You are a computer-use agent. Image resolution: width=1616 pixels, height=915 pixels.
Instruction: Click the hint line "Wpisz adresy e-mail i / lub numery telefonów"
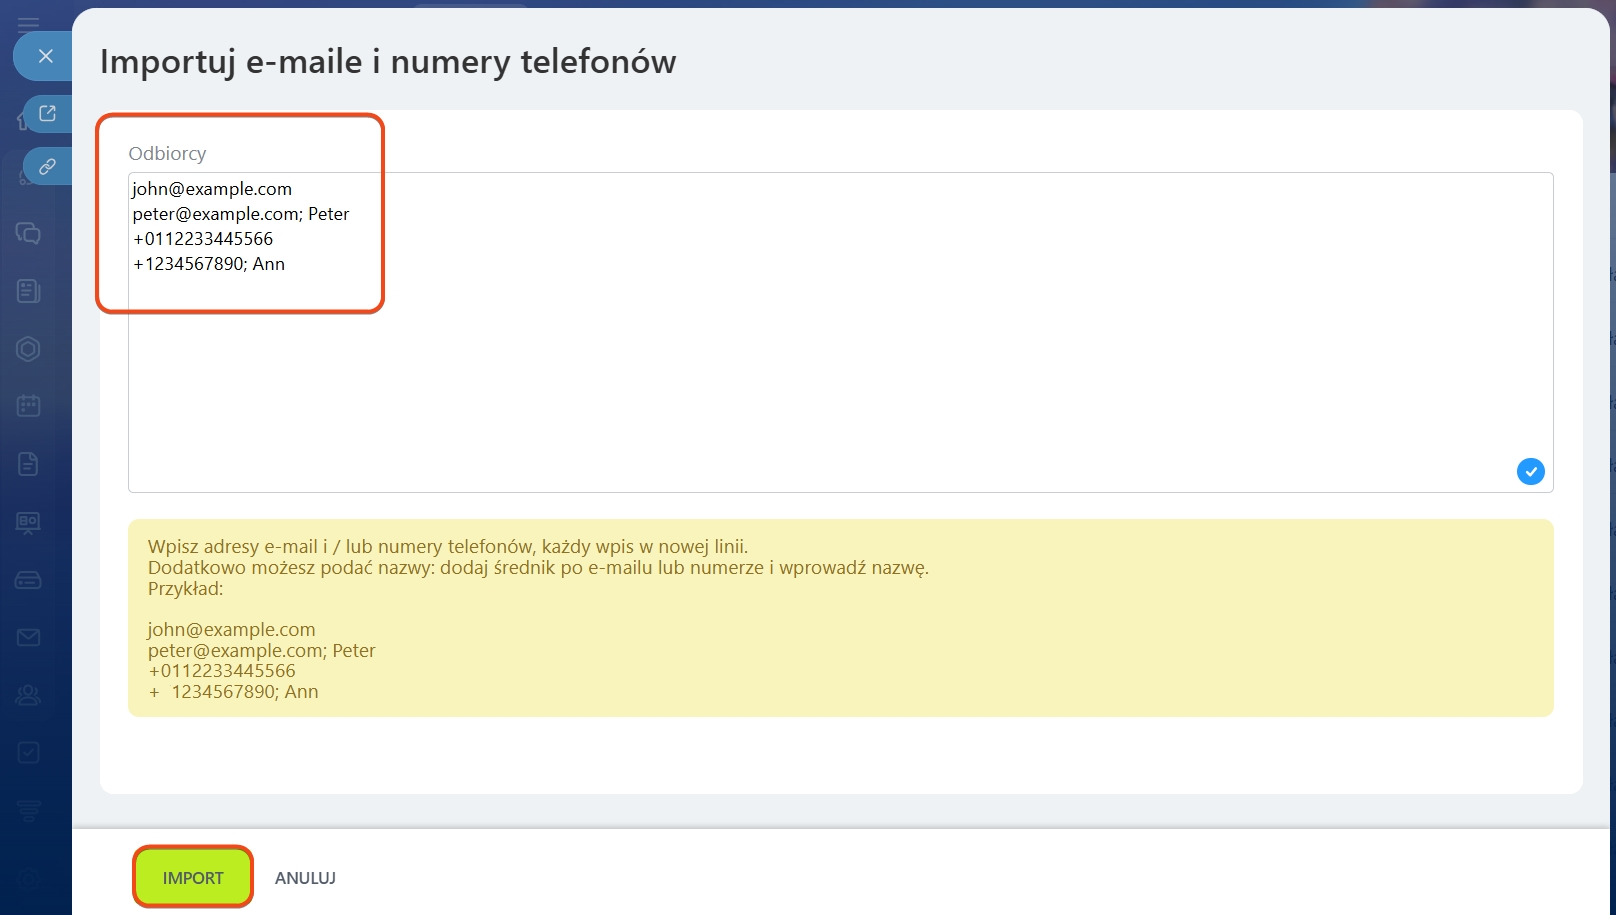click(448, 547)
